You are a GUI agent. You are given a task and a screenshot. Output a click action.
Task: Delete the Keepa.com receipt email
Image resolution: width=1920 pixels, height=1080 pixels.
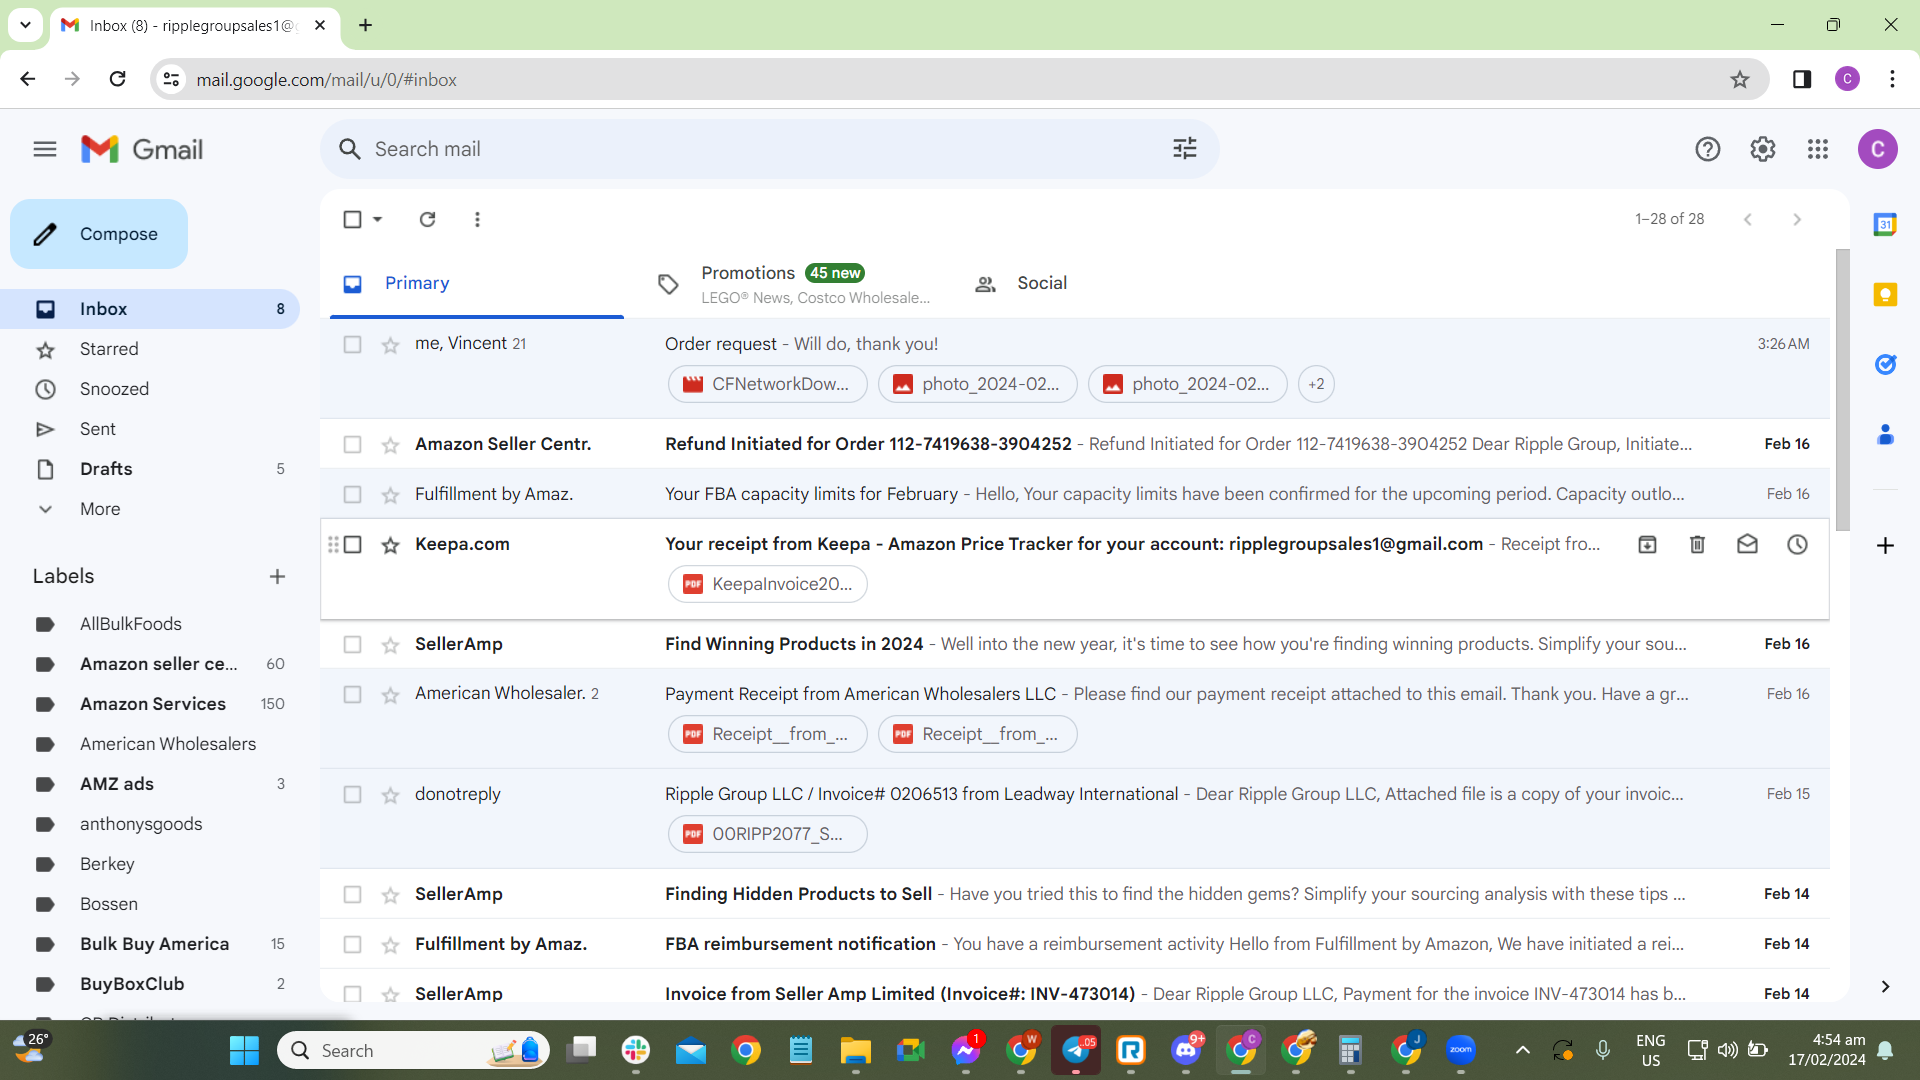tap(1697, 544)
